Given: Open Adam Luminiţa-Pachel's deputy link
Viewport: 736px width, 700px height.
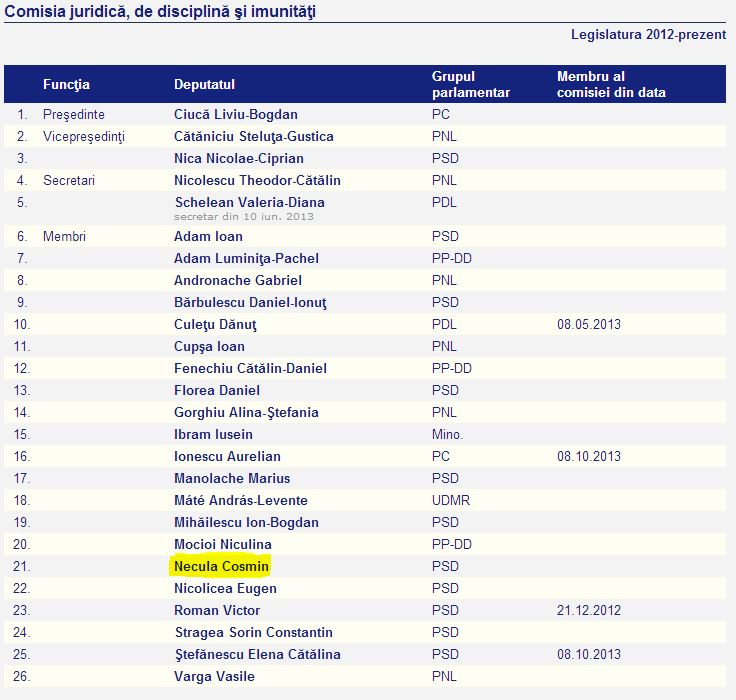Looking at the screenshot, I should tap(246, 258).
